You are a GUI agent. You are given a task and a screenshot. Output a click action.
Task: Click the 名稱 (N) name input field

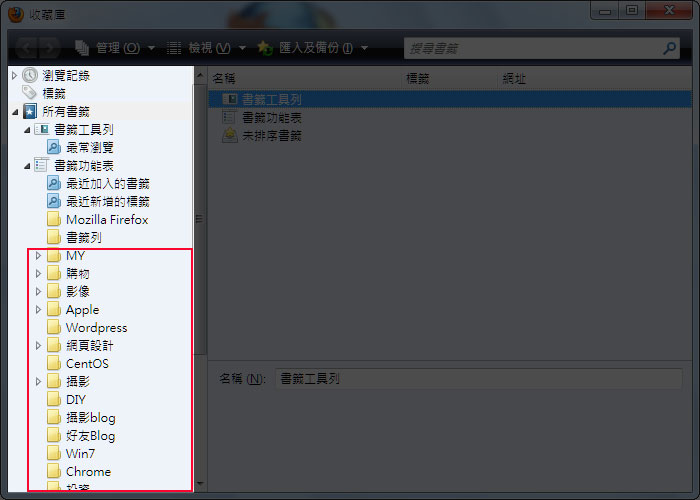click(479, 379)
